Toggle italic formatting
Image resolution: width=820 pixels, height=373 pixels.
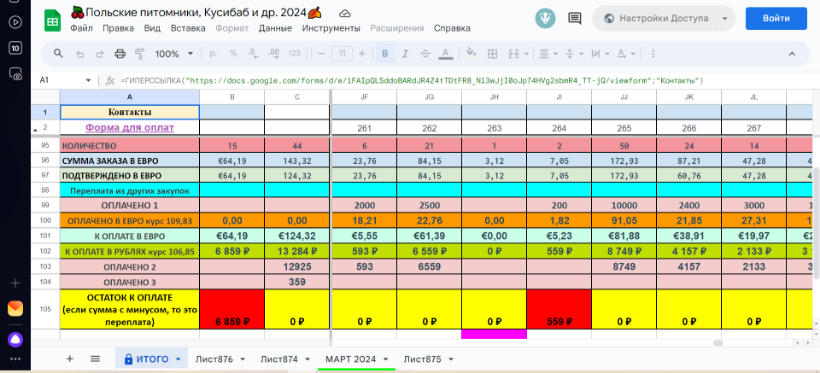tap(404, 53)
